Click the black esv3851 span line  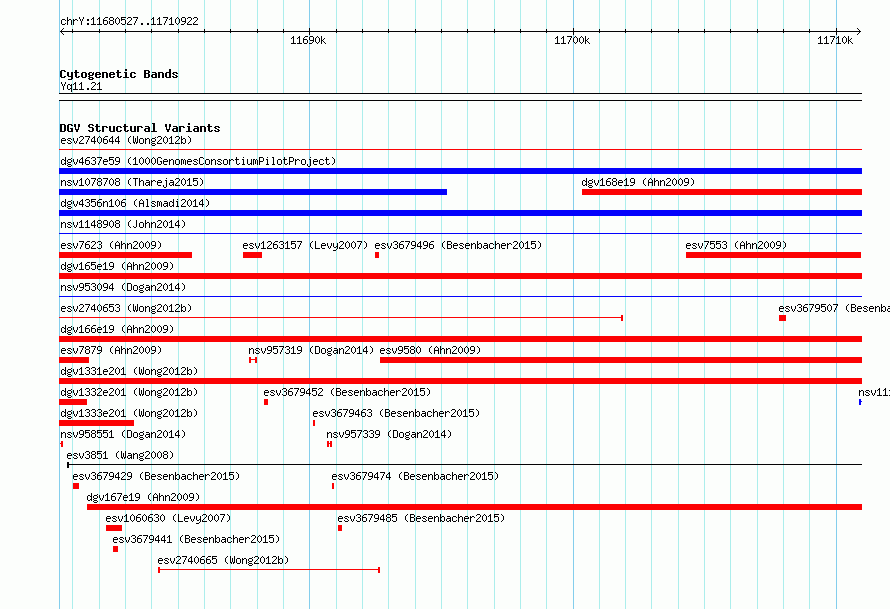coord(464,465)
